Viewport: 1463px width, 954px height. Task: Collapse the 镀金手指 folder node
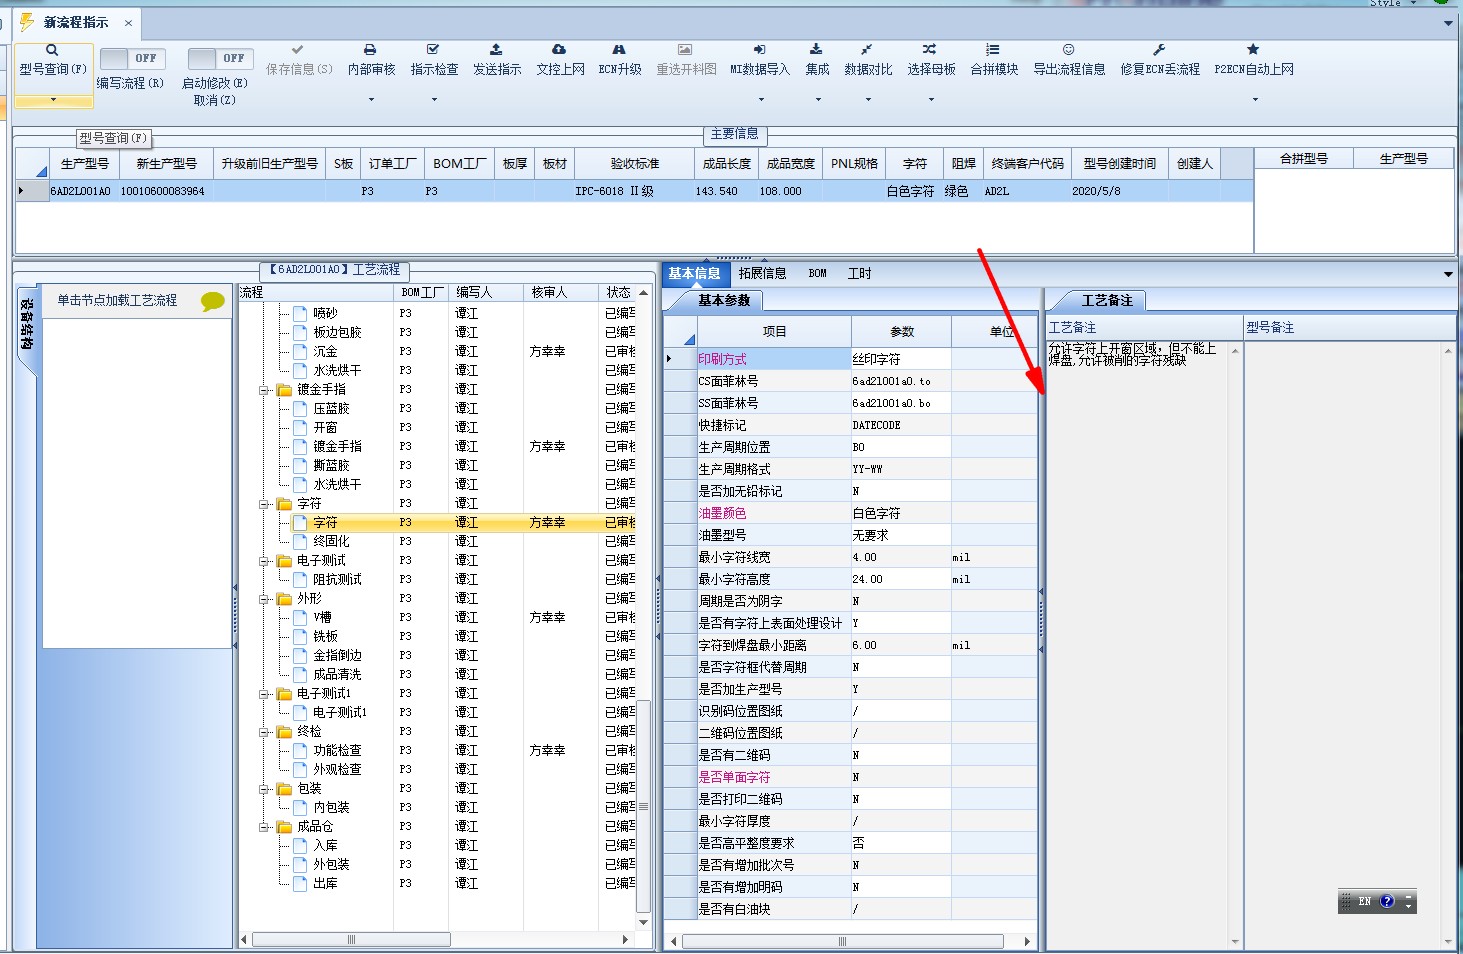(266, 390)
